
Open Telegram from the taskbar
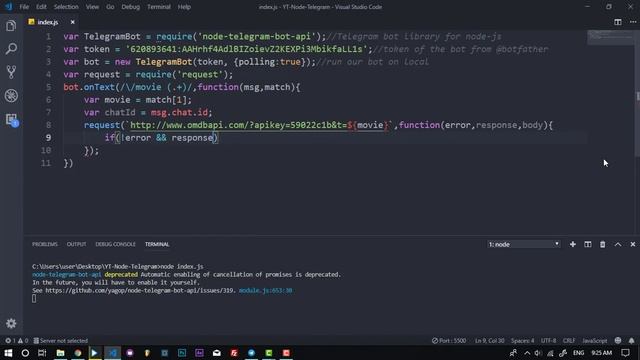(251, 353)
